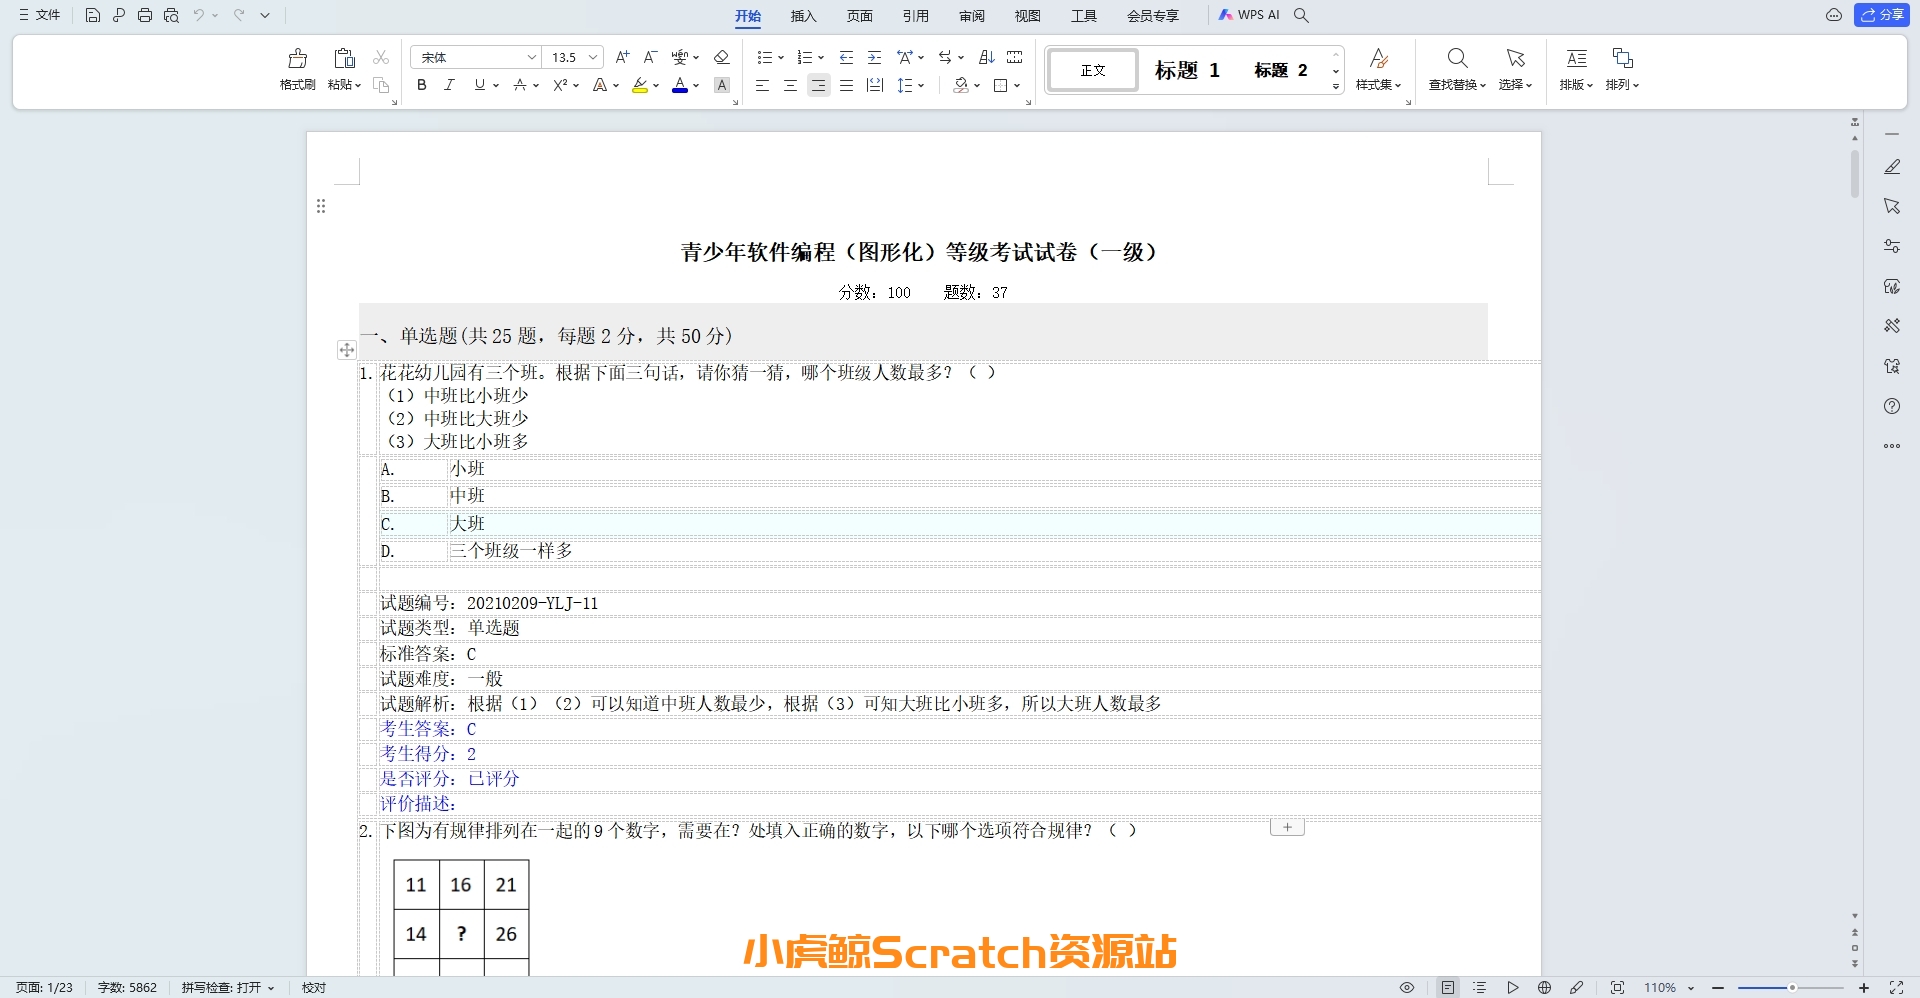The width and height of the screenshot is (1920, 998).
Task: Open the highlight color dropdown arrow
Action: tap(656, 86)
